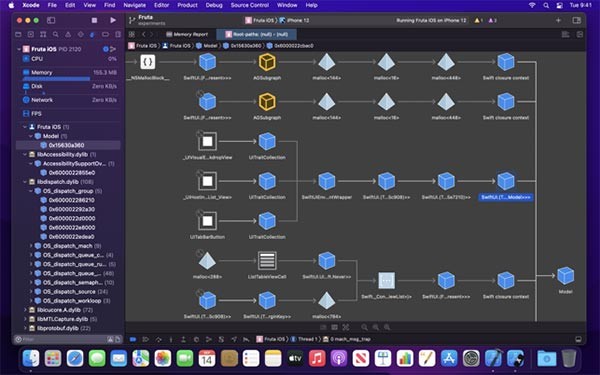
Task: Expand the OS_dispatch_mach group
Action: click(x=31, y=246)
